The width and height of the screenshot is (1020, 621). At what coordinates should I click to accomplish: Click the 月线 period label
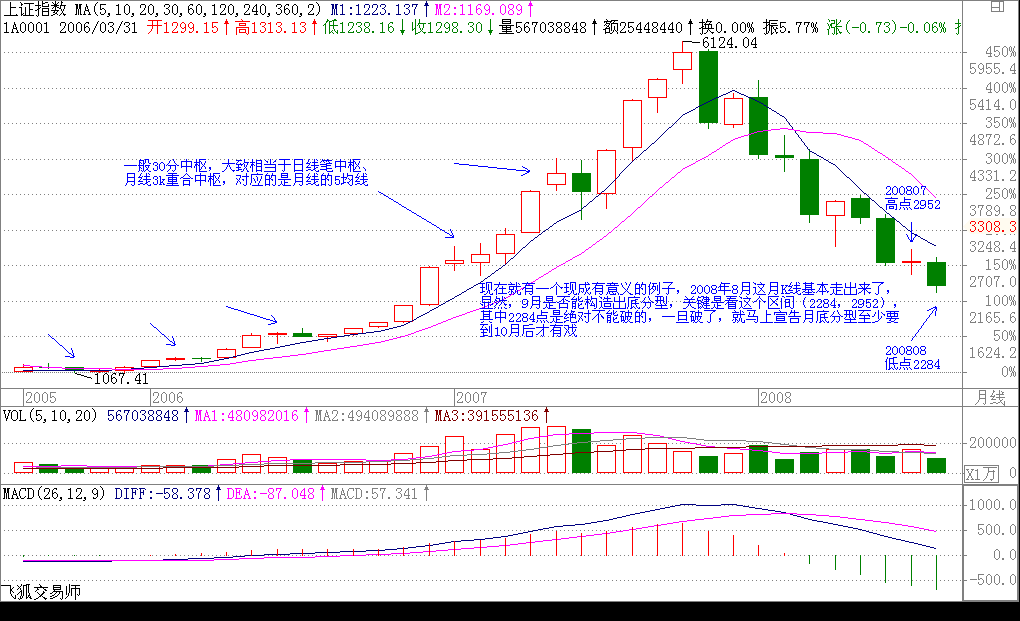[x=989, y=397]
